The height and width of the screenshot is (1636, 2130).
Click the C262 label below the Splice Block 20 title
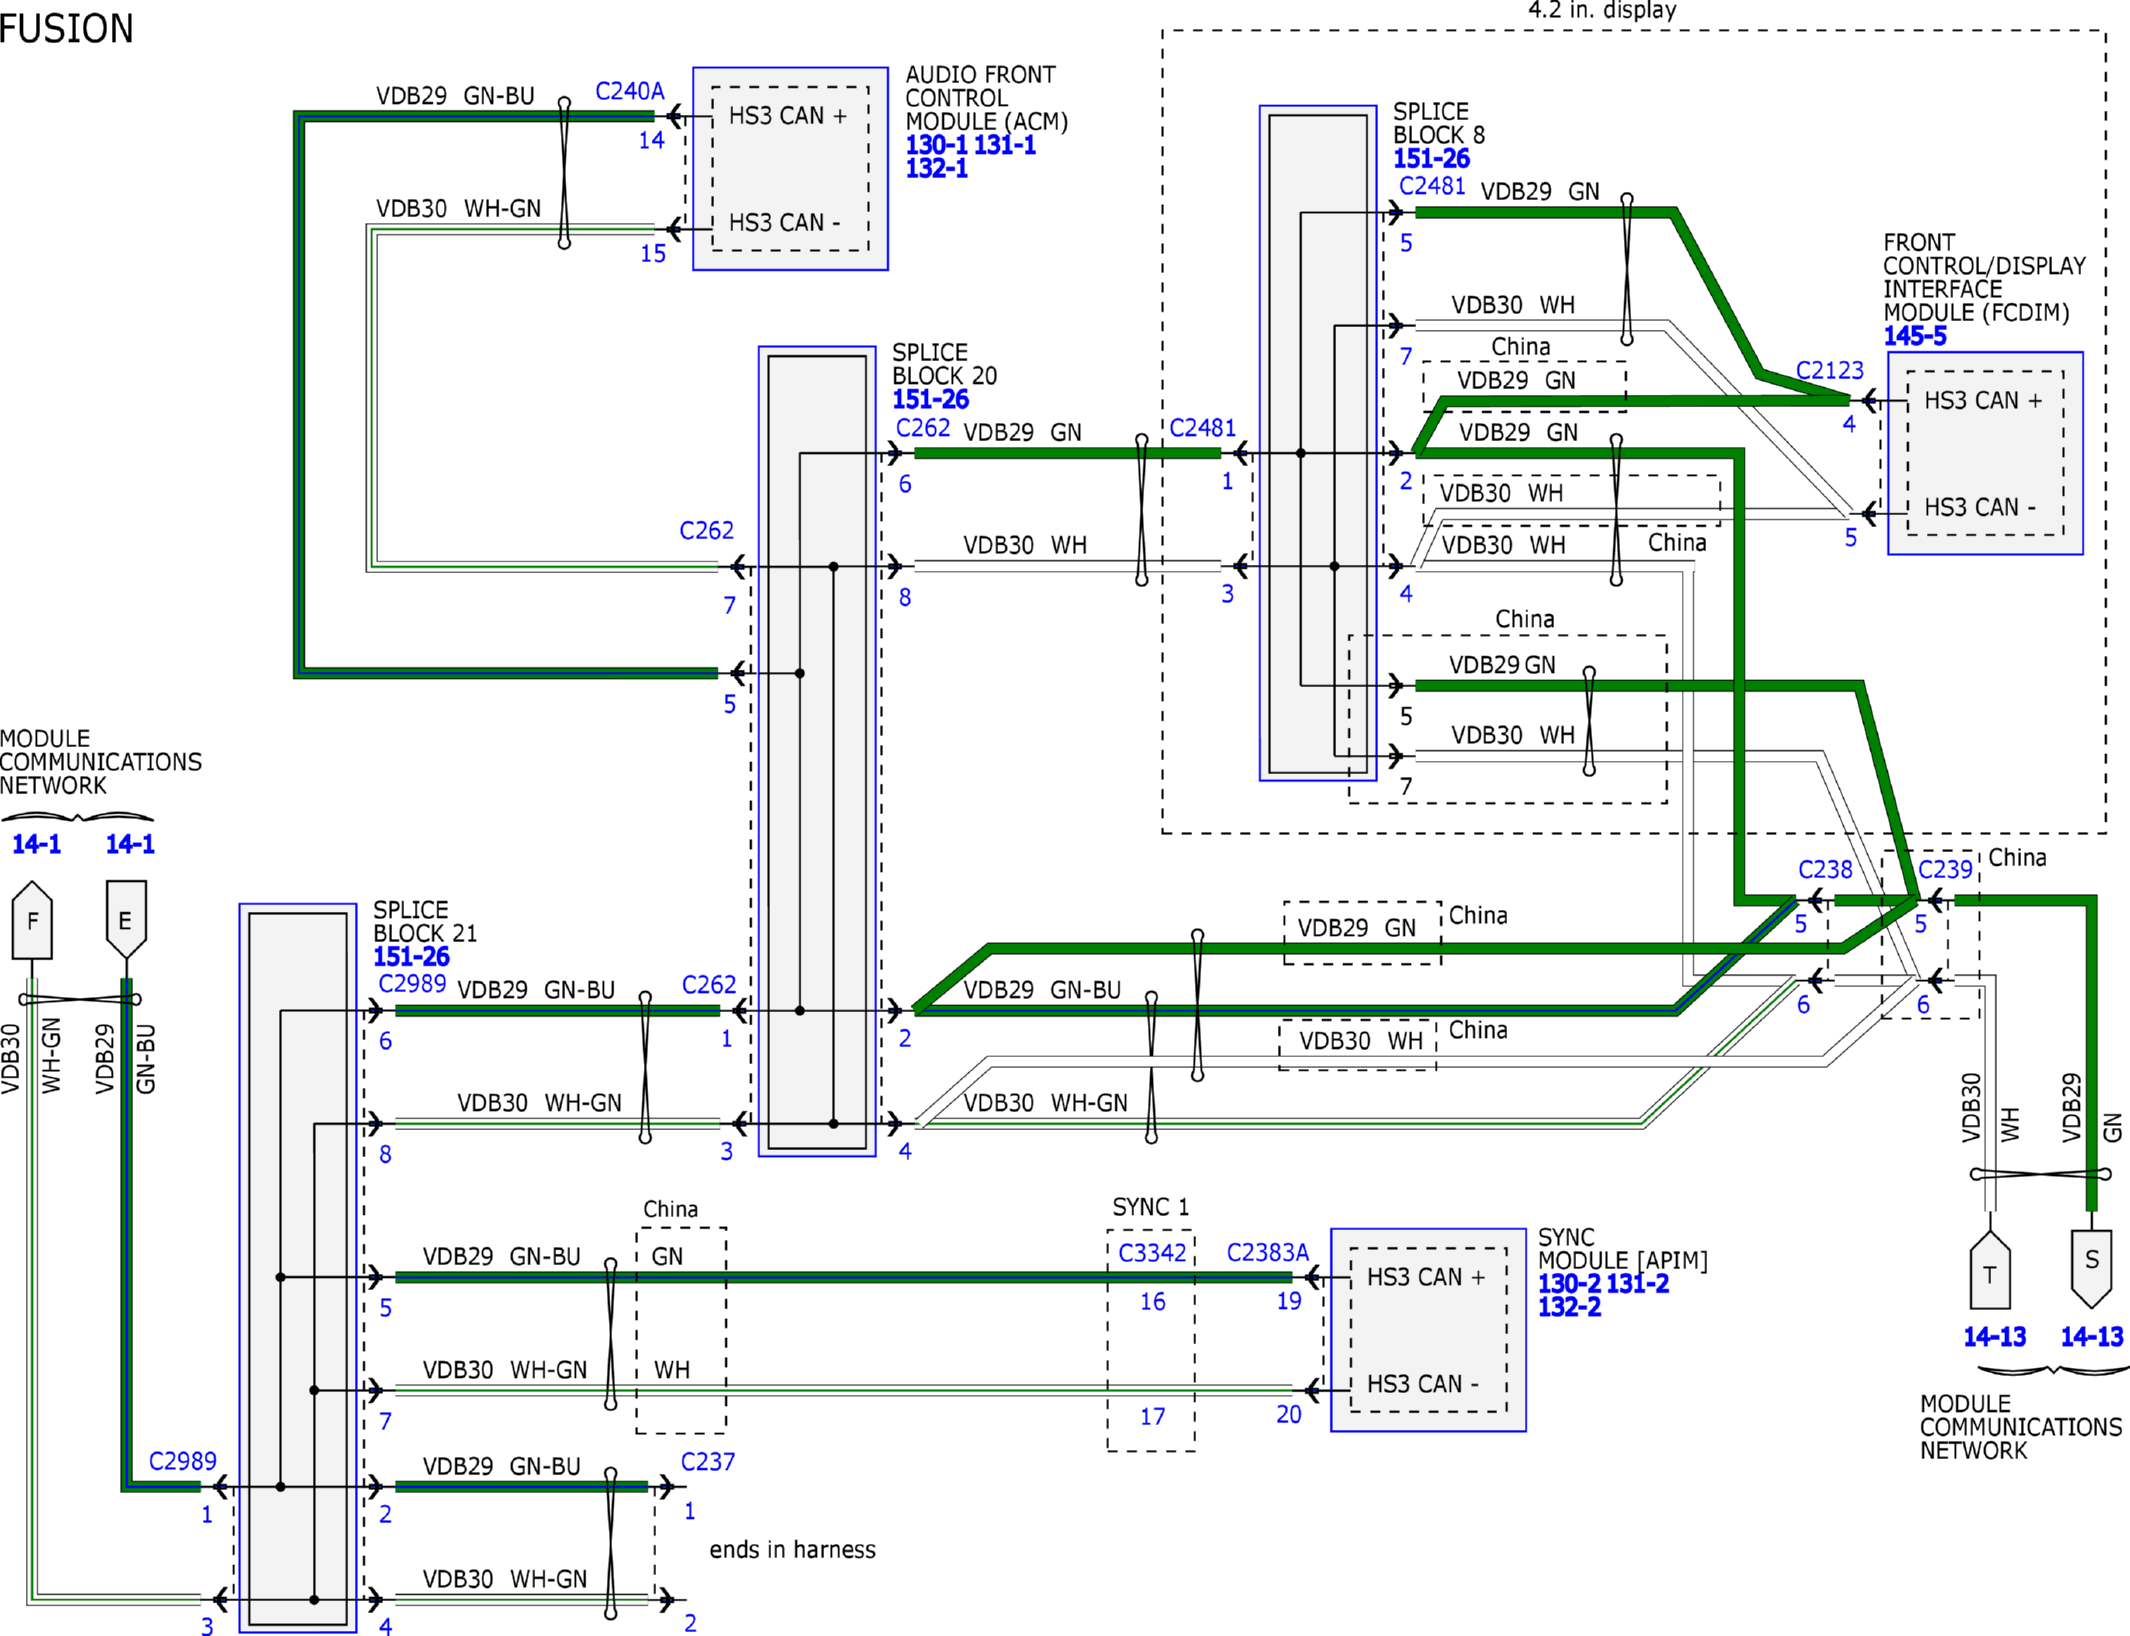923,428
